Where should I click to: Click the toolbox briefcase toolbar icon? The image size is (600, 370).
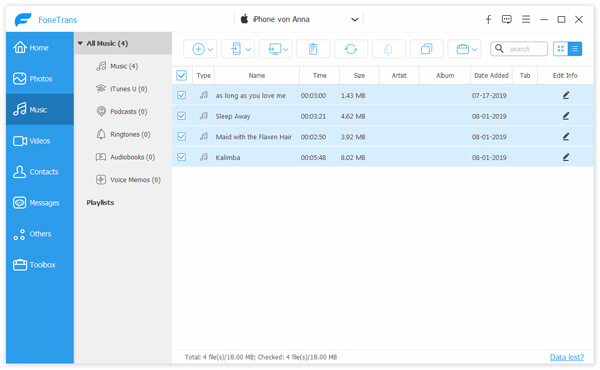click(x=463, y=49)
